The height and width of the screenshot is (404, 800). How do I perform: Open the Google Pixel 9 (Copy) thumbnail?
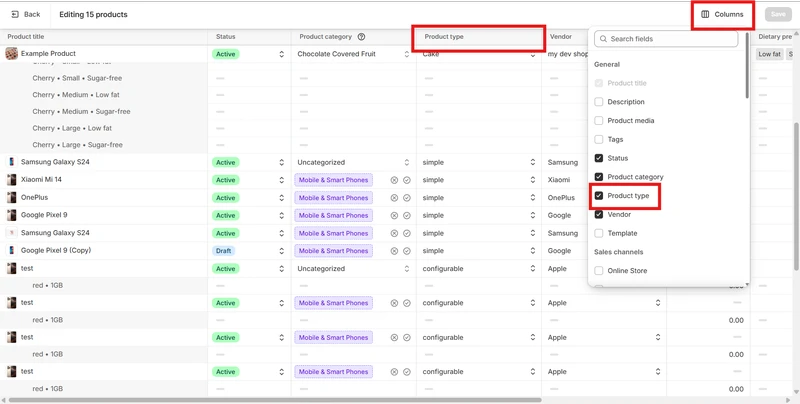tap(11, 250)
